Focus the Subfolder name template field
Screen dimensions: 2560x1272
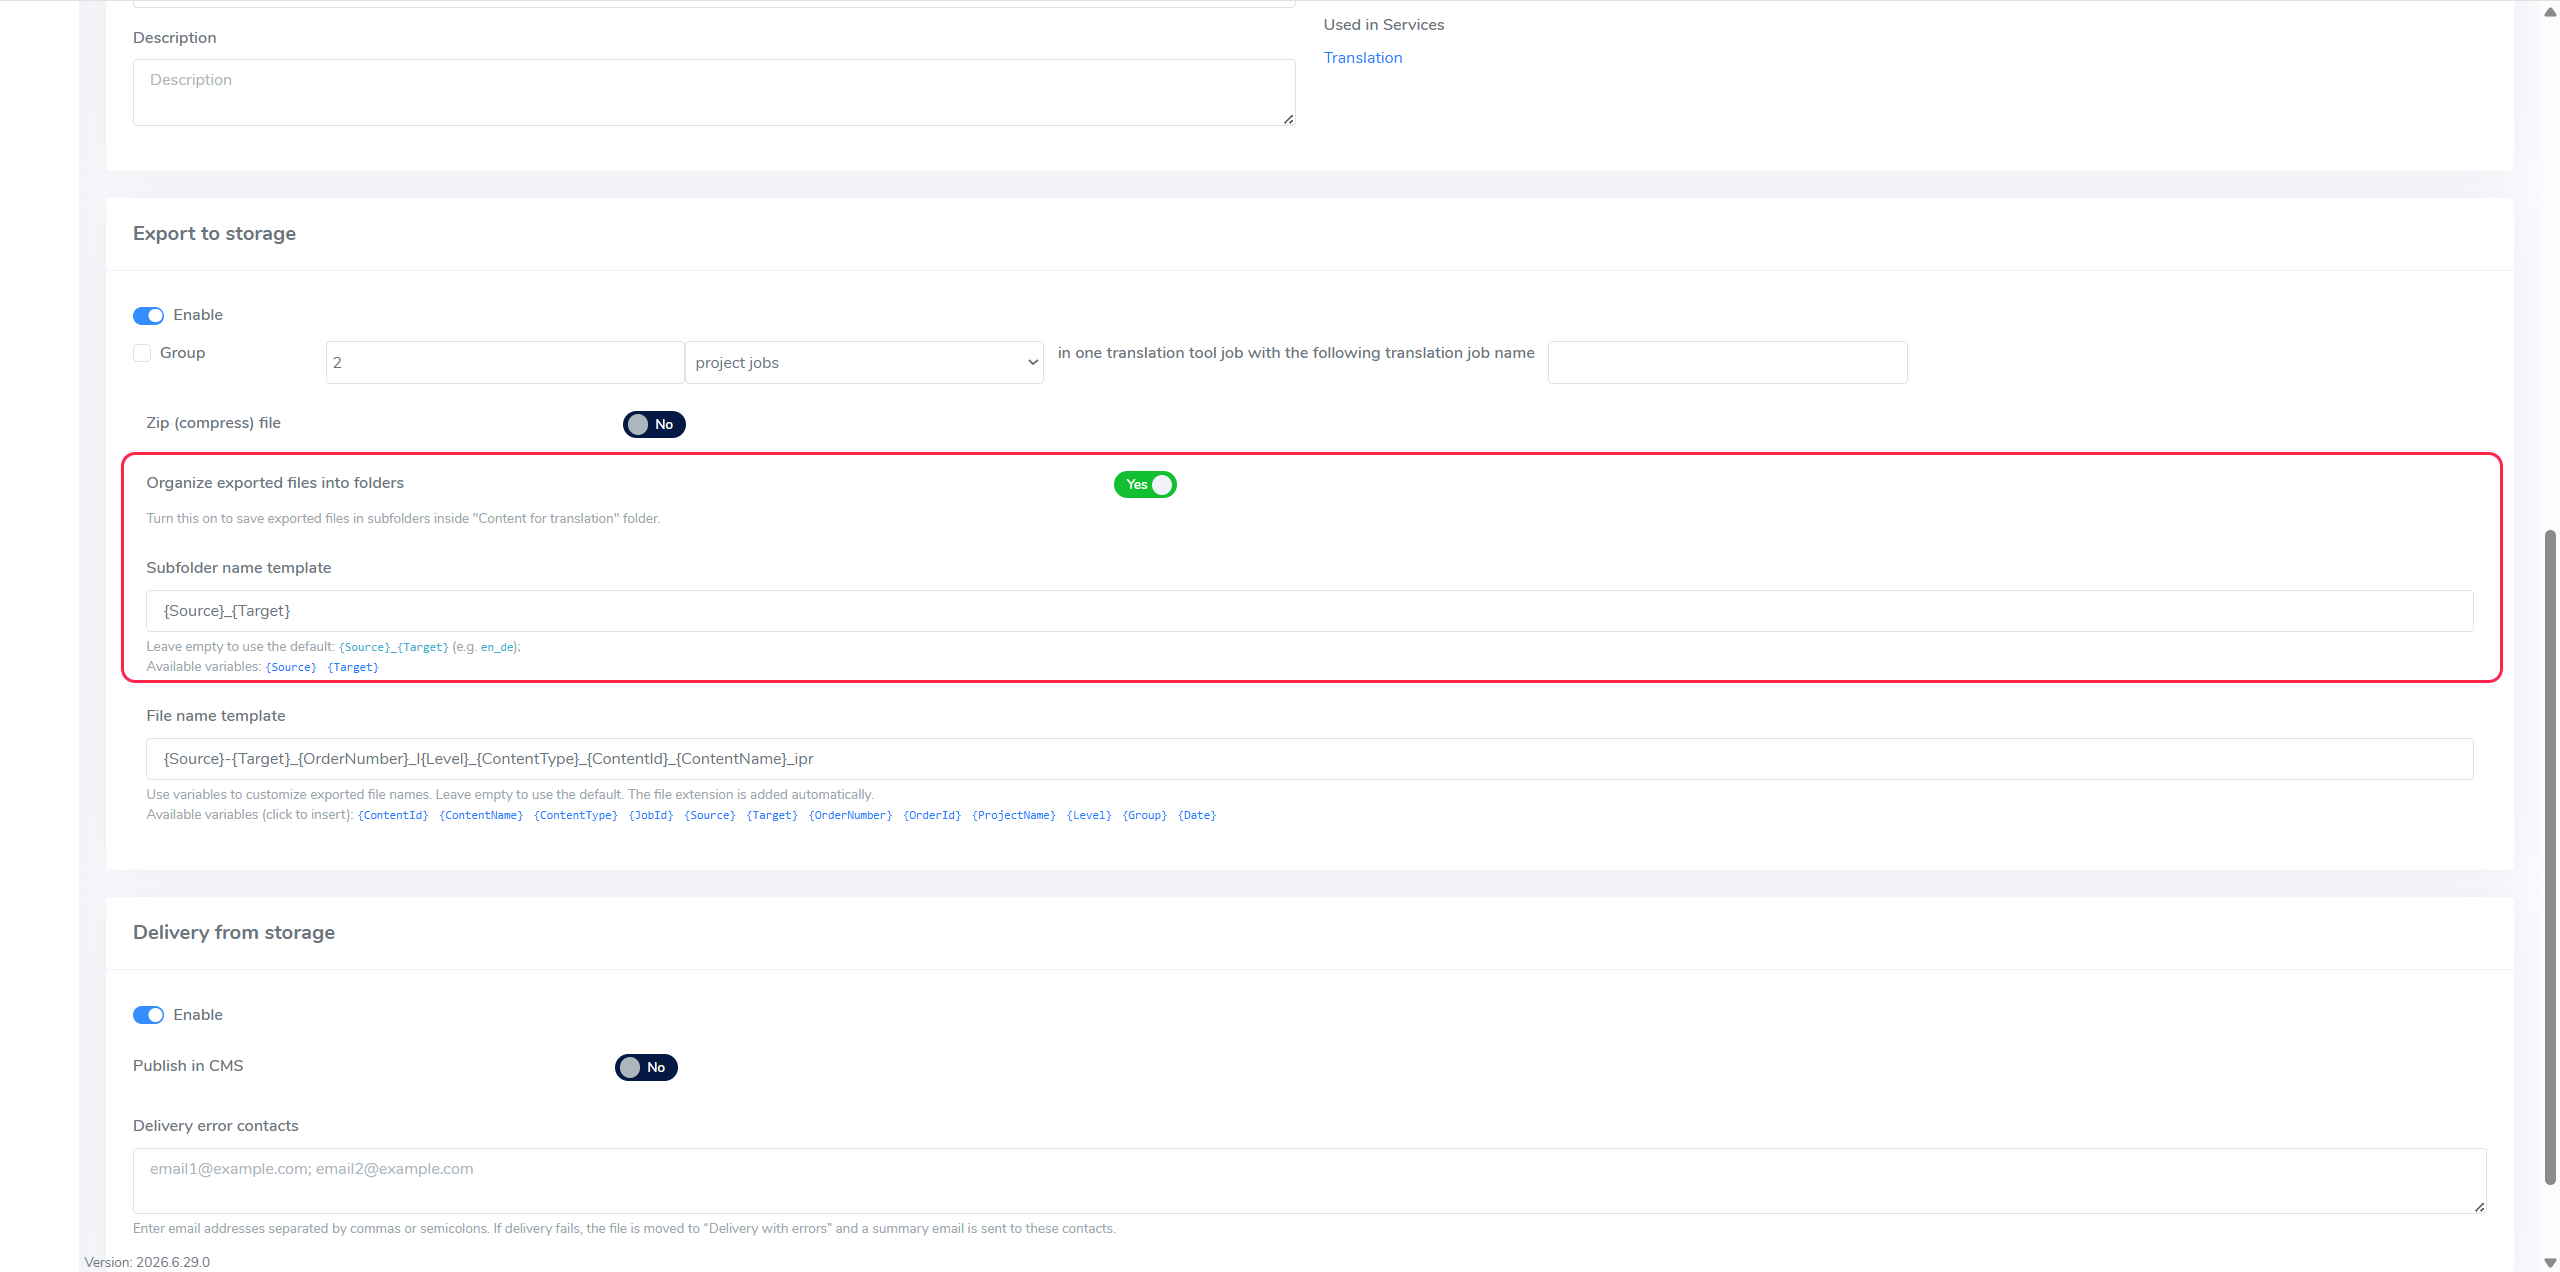pos(1310,611)
